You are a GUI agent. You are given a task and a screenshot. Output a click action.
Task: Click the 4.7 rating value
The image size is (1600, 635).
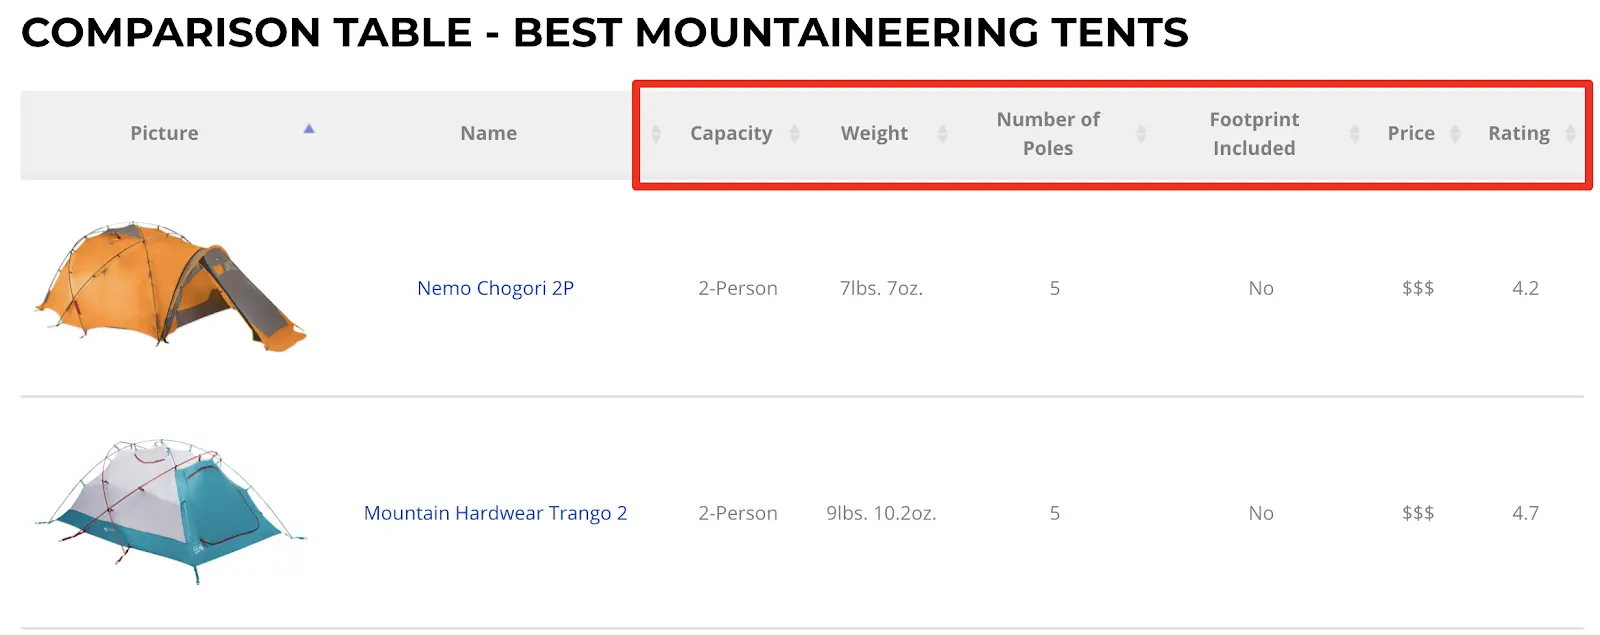click(x=1525, y=513)
